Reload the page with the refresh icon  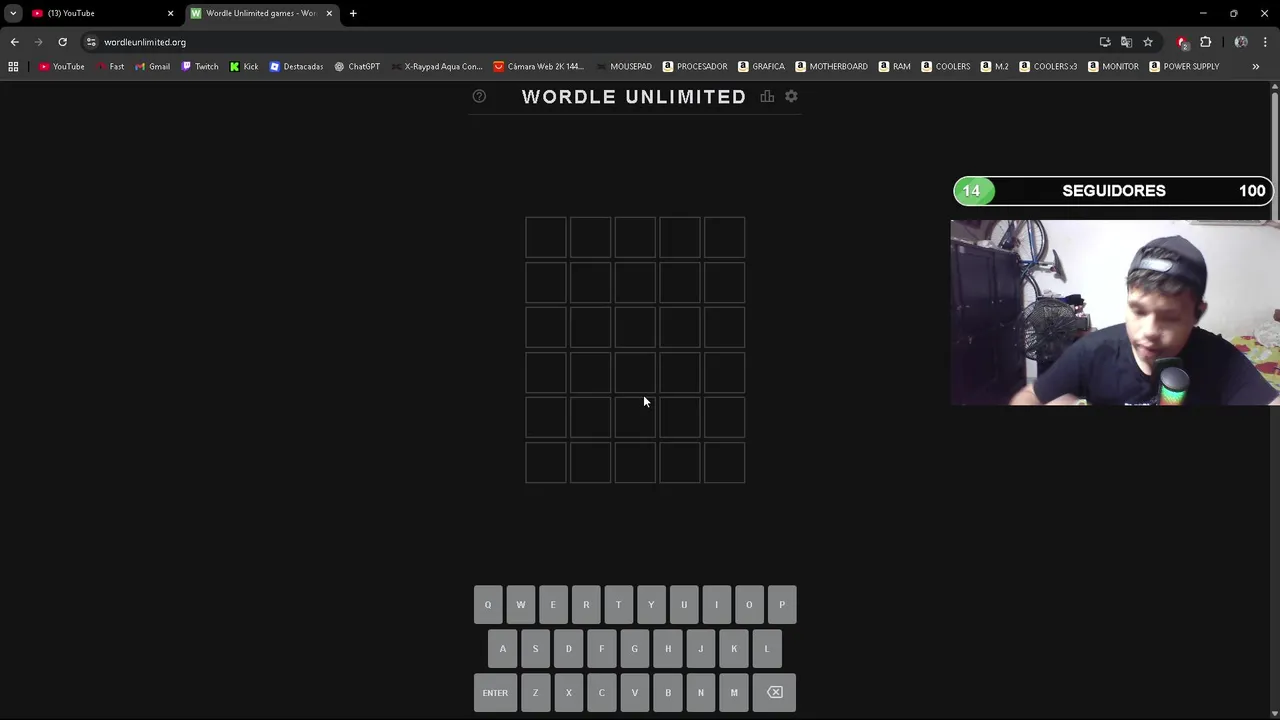62,42
